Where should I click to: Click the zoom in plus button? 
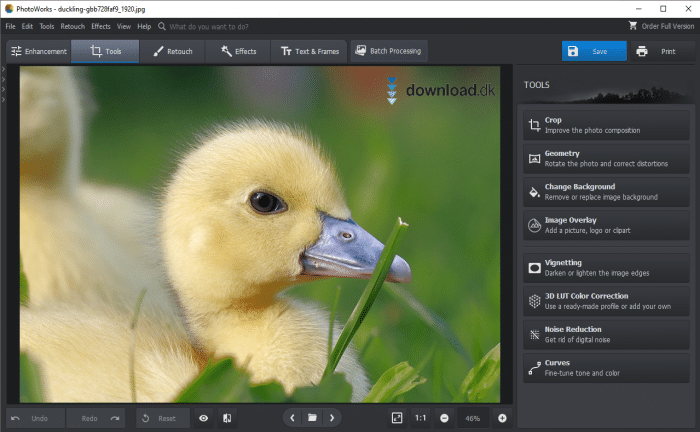pyautogui.click(x=502, y=418)
